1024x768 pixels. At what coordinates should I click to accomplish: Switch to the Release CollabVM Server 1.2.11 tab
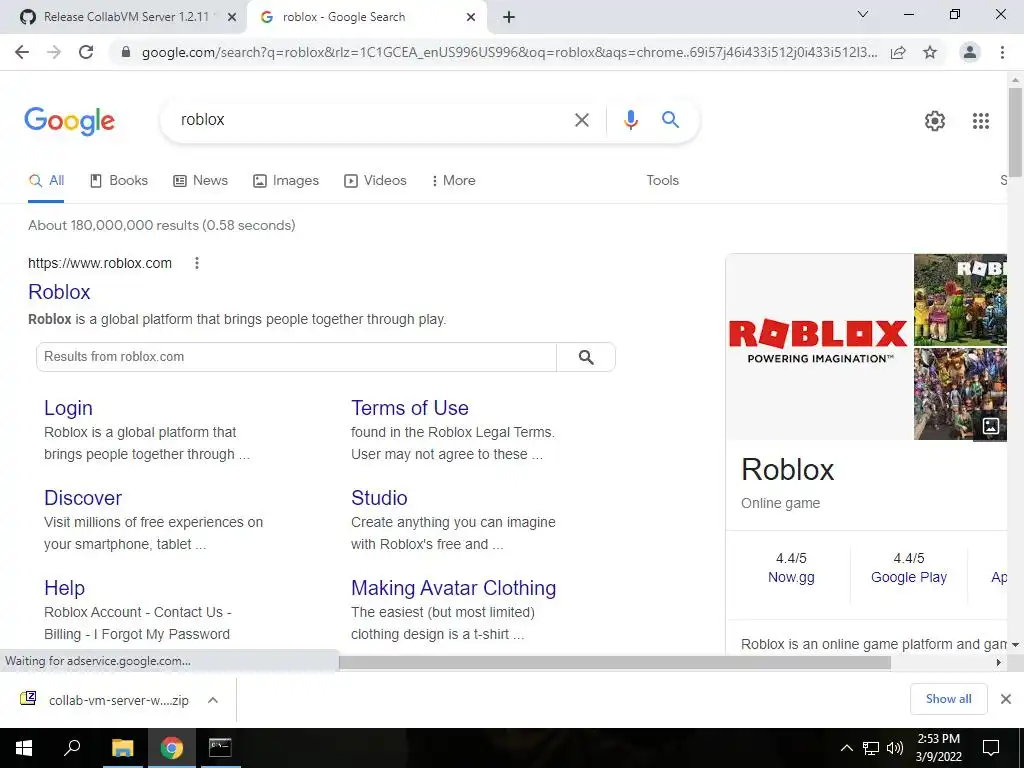[x=123, y=17]
